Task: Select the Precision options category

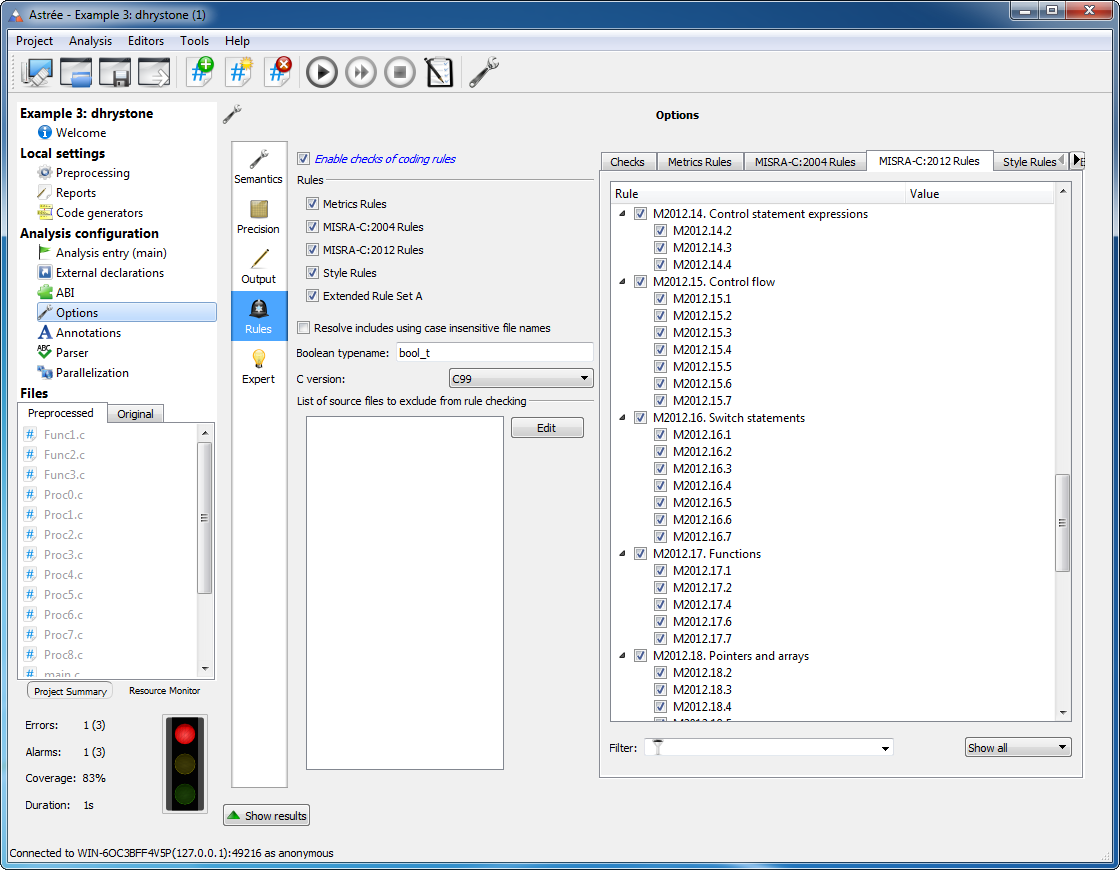Action: tap(259, 217)
